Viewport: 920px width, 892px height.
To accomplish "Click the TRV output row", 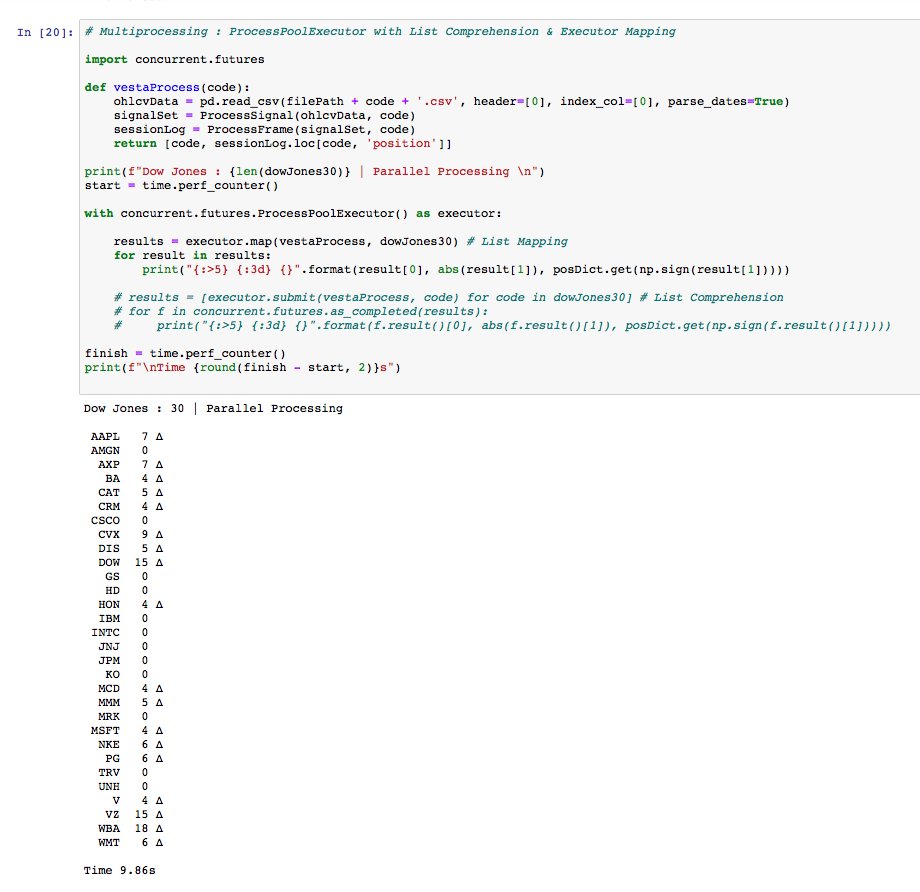I will tap(123, 773).
